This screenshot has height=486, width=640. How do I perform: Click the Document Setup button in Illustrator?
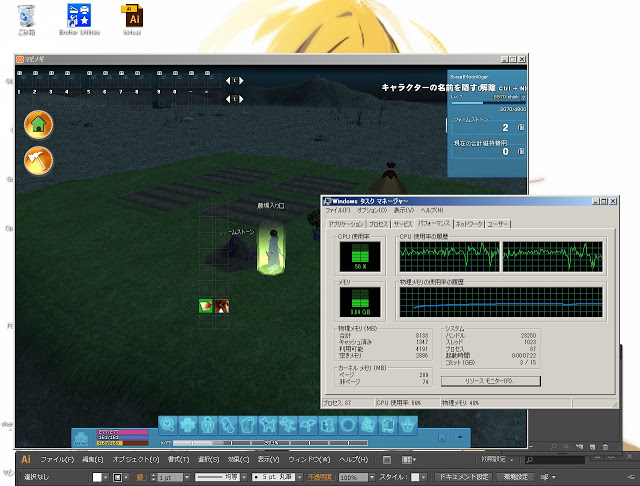click(463, 477)
